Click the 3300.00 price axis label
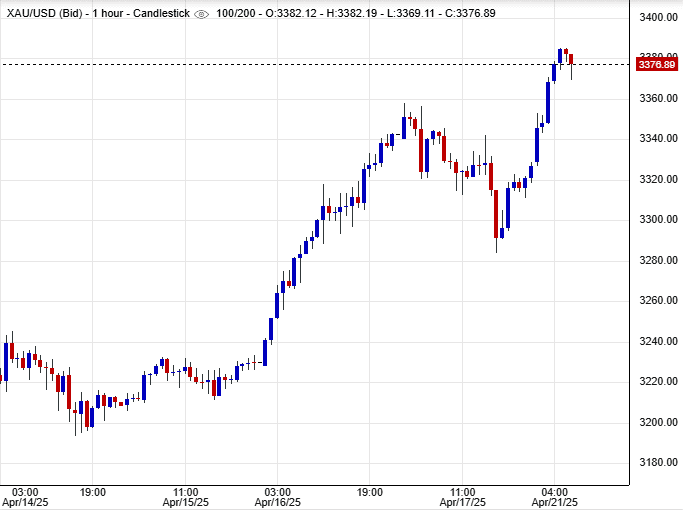The width and height of the screenshot is (683, 510). point(658,219)
